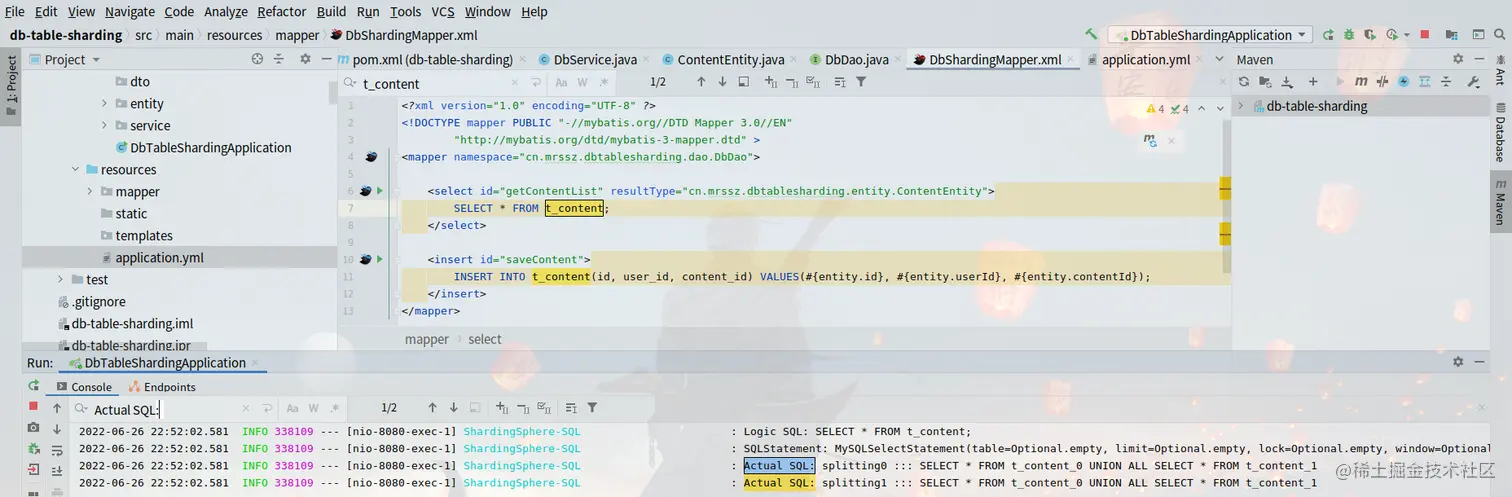Open Database side tool window

click(1500, 130)
